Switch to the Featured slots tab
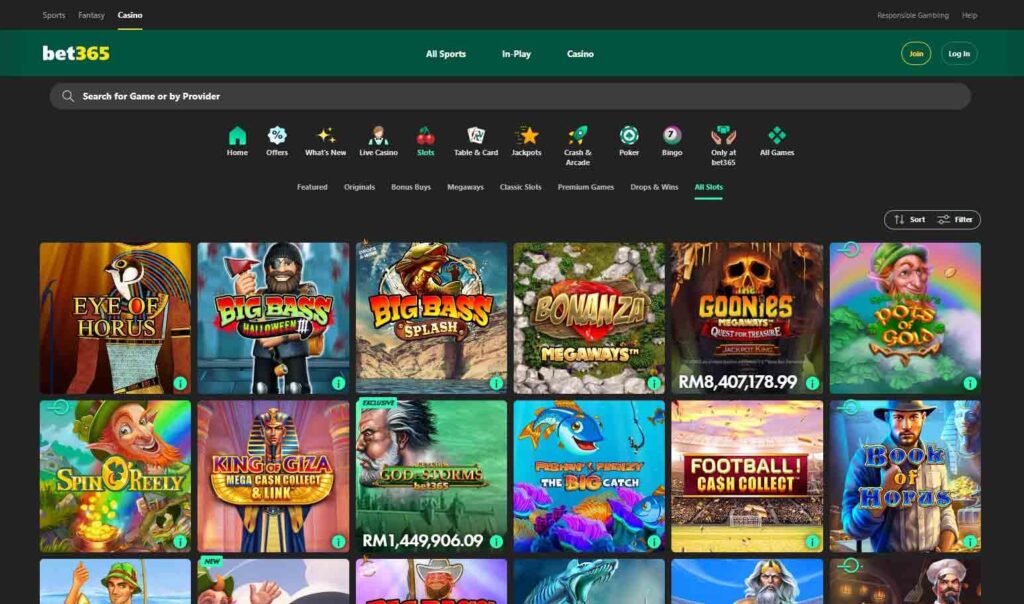Image resolution: width=1024 pixels, height=604 pixels. click(x=312, y=187)
